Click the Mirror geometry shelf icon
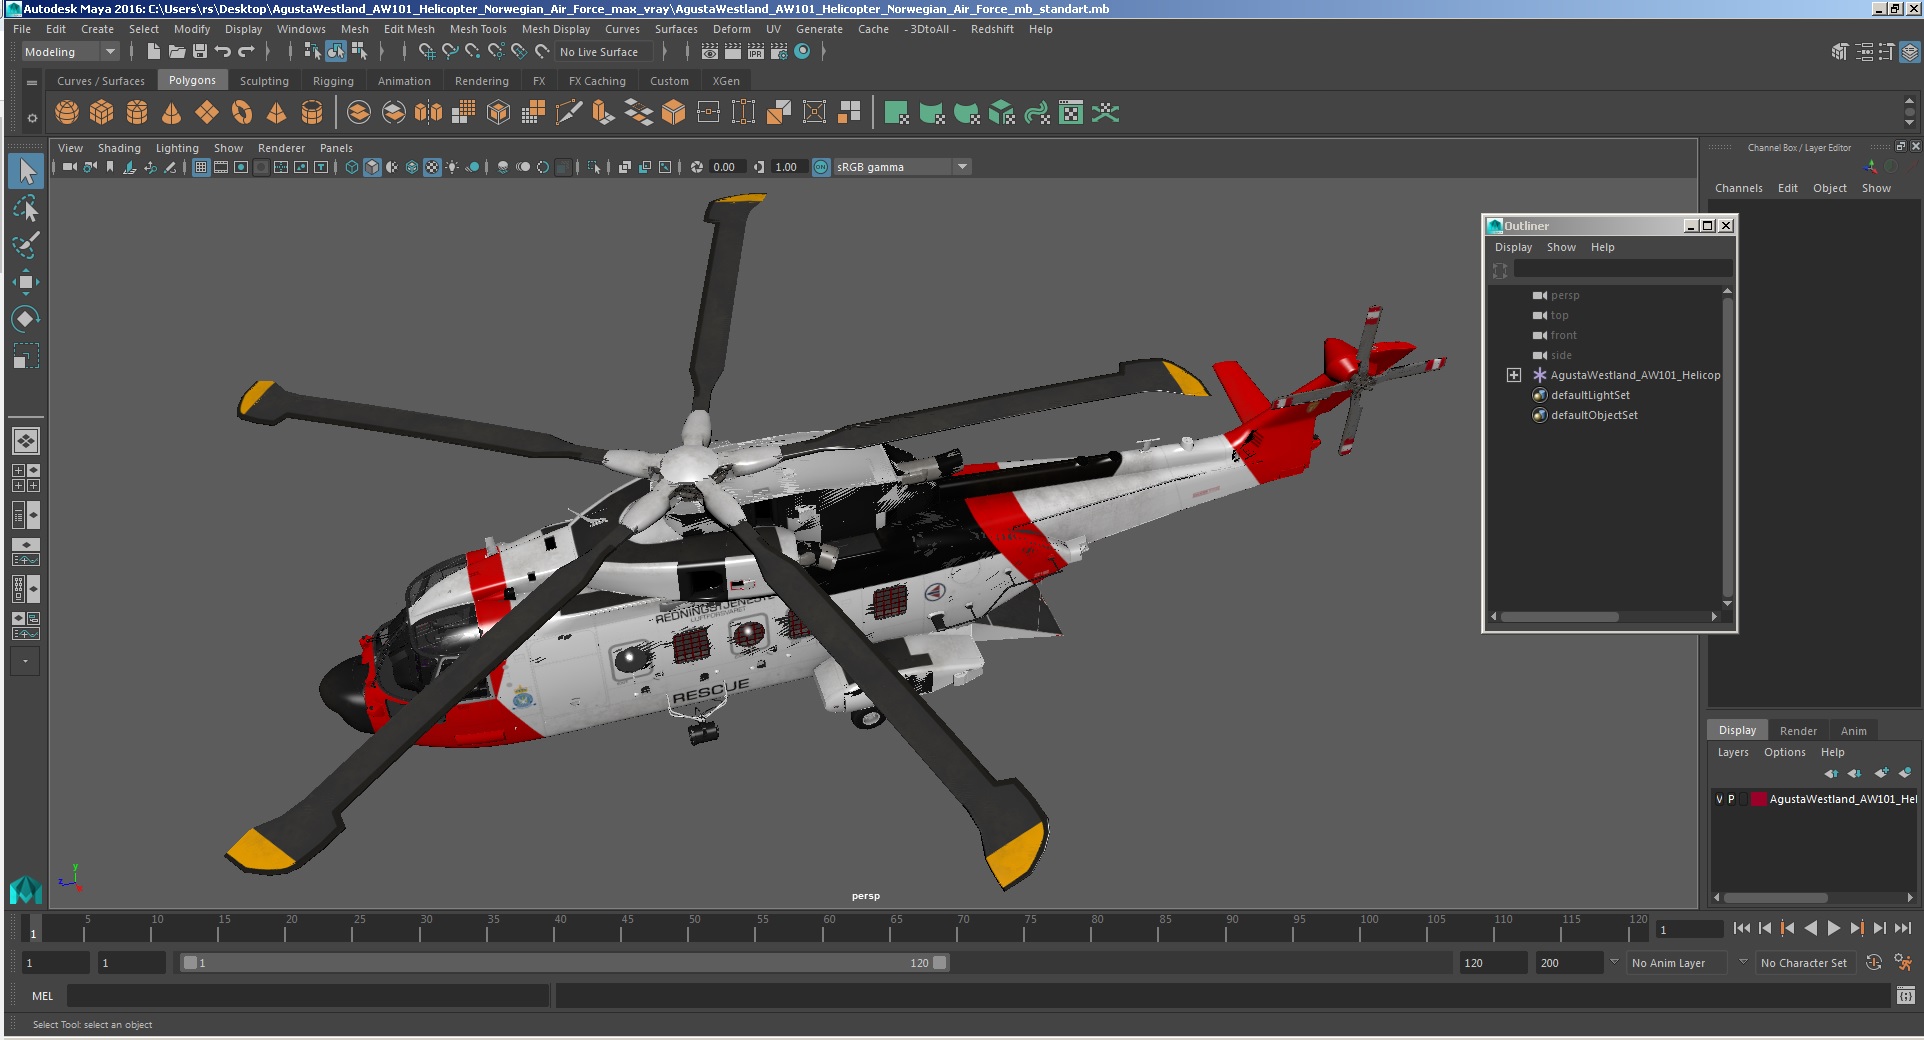The width and height of the screenshot is (1924, 1040). pyautogui.click(x=429, y=113)
